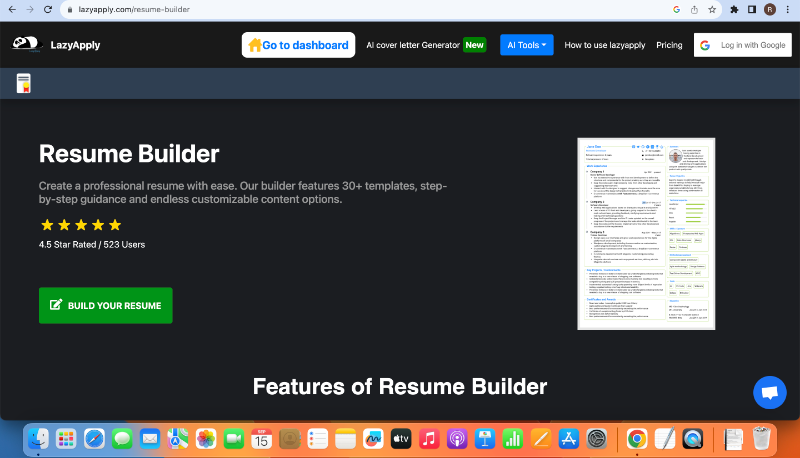Open Safari from the dock
The height and width of the screenshot is (458, 800).
coord(94,439)
